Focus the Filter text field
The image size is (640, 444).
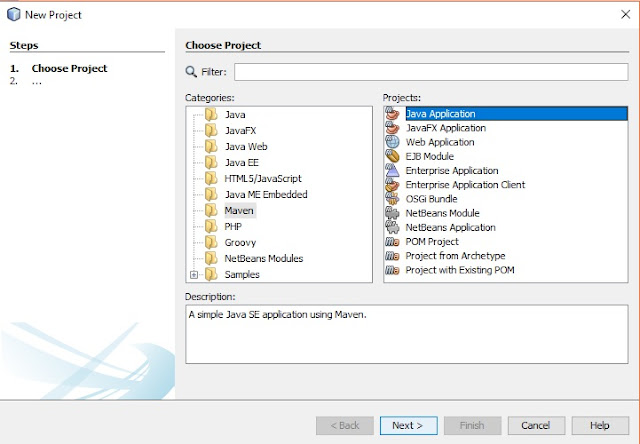(431, 72)
